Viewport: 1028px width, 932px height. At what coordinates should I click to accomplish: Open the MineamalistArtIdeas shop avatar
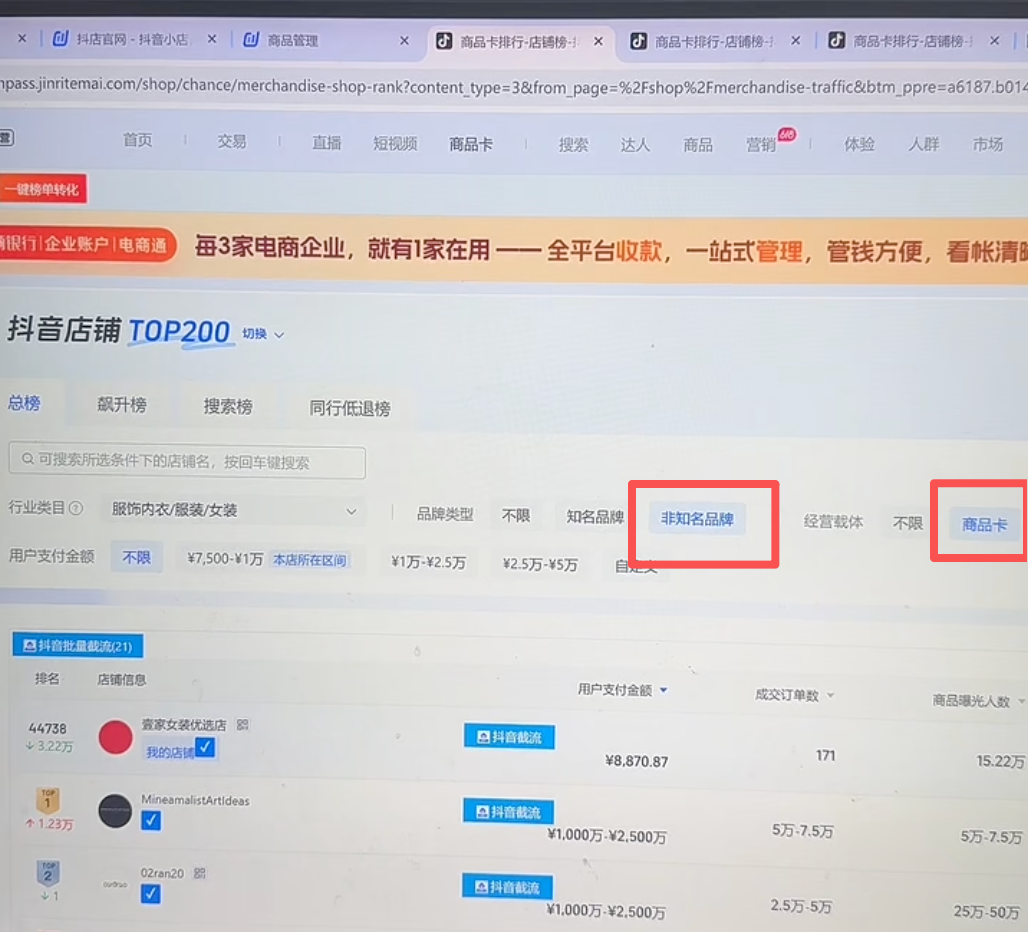pyautogui.click(x=115, y=811)
